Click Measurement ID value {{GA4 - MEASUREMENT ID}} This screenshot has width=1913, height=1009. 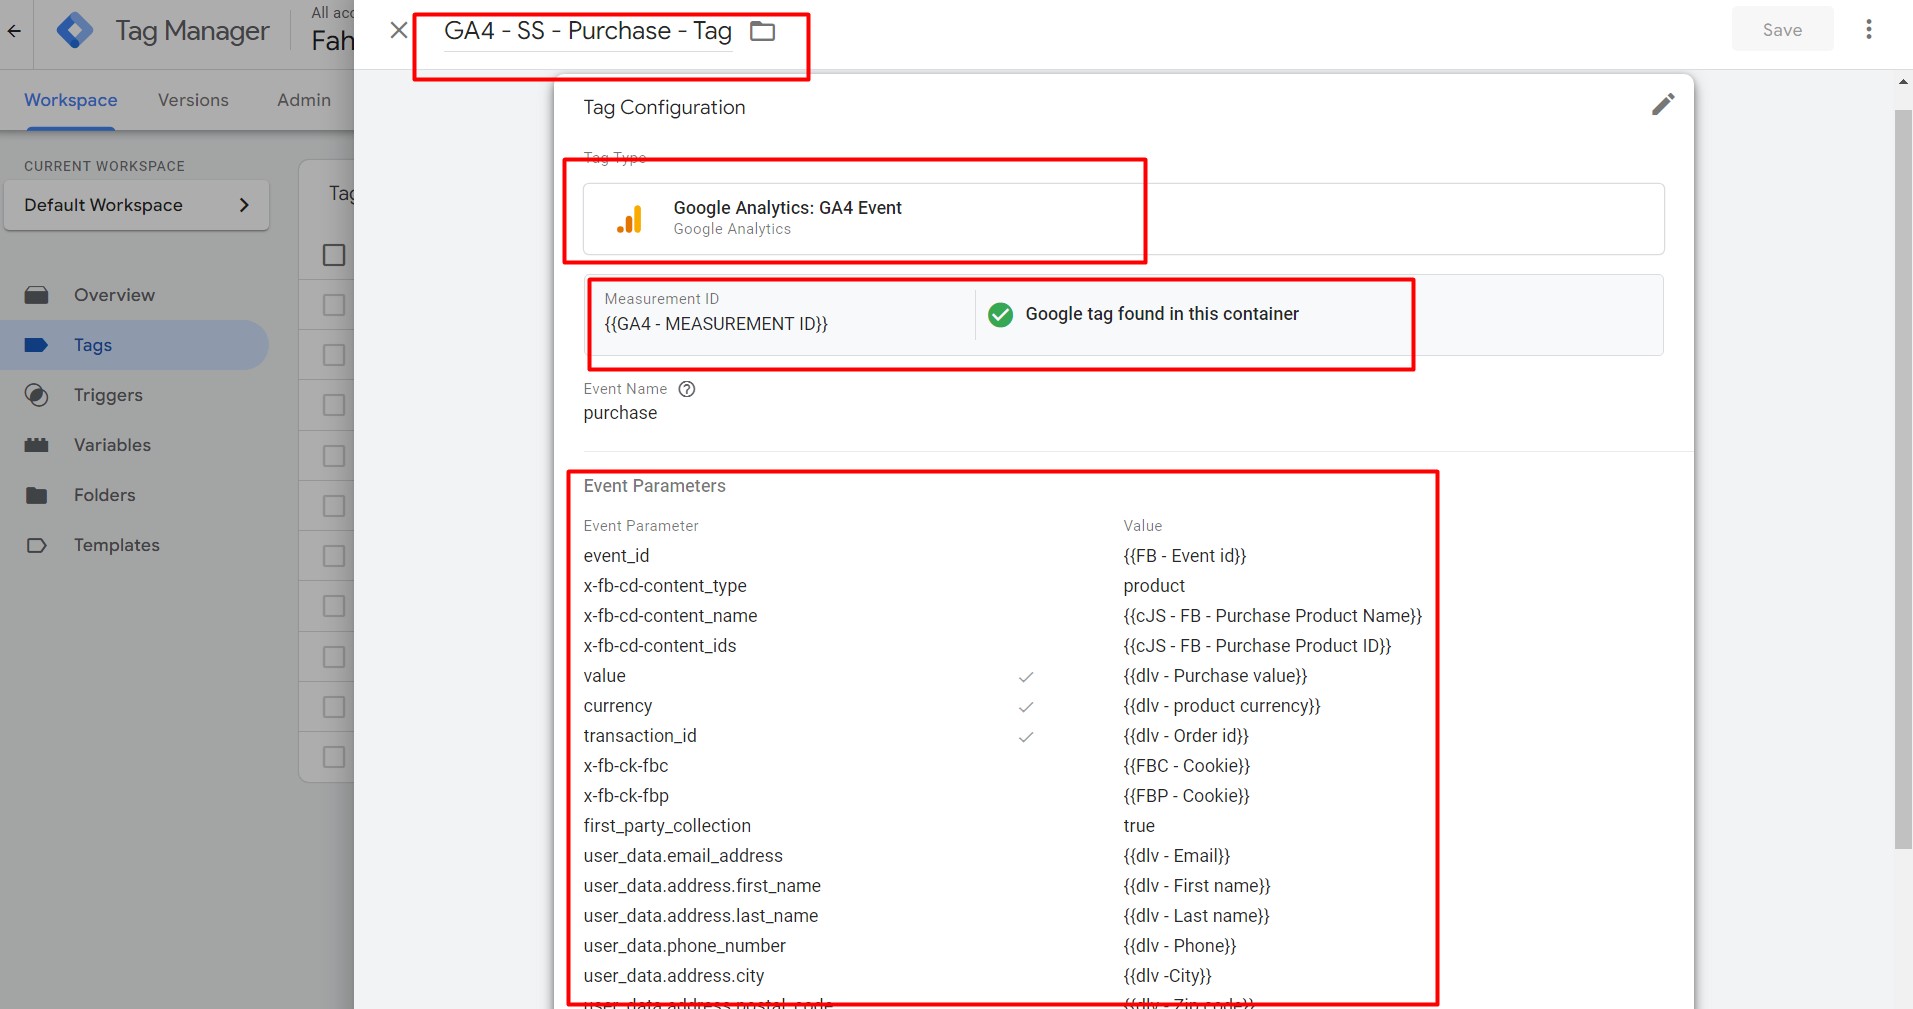[x=716, y=324]
